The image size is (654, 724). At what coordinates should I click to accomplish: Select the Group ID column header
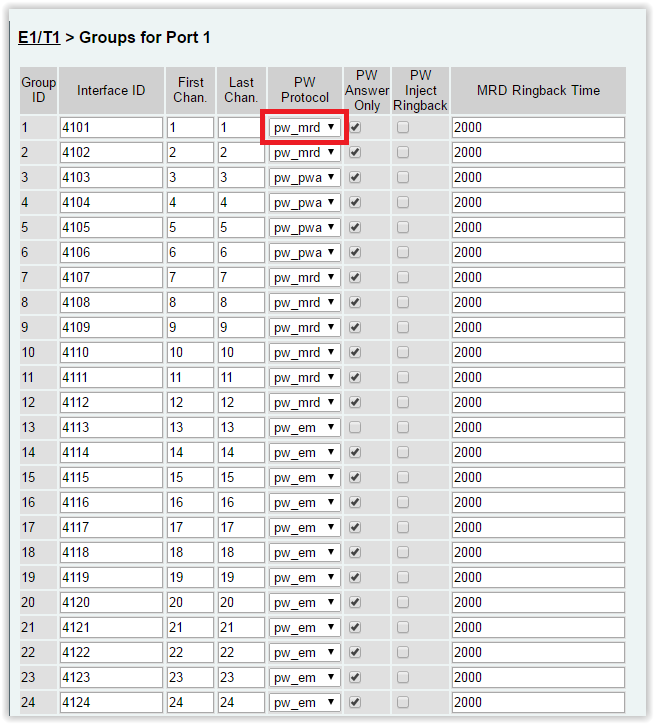coord(38,90)
